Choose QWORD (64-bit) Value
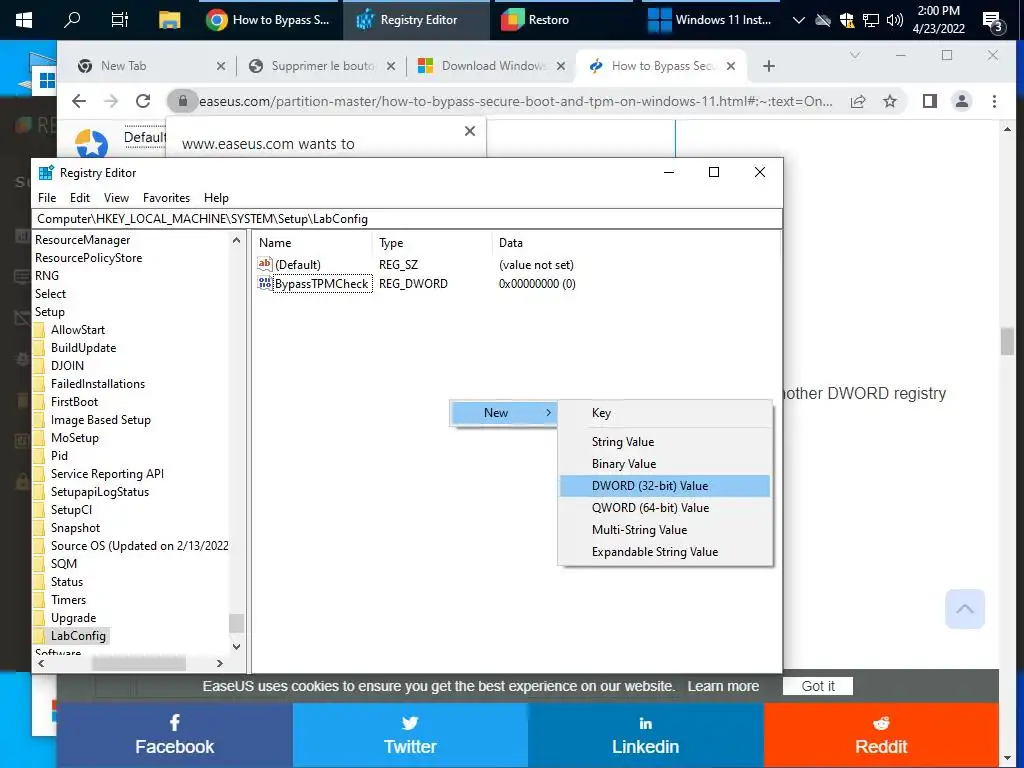 click(x=665, y=508)
